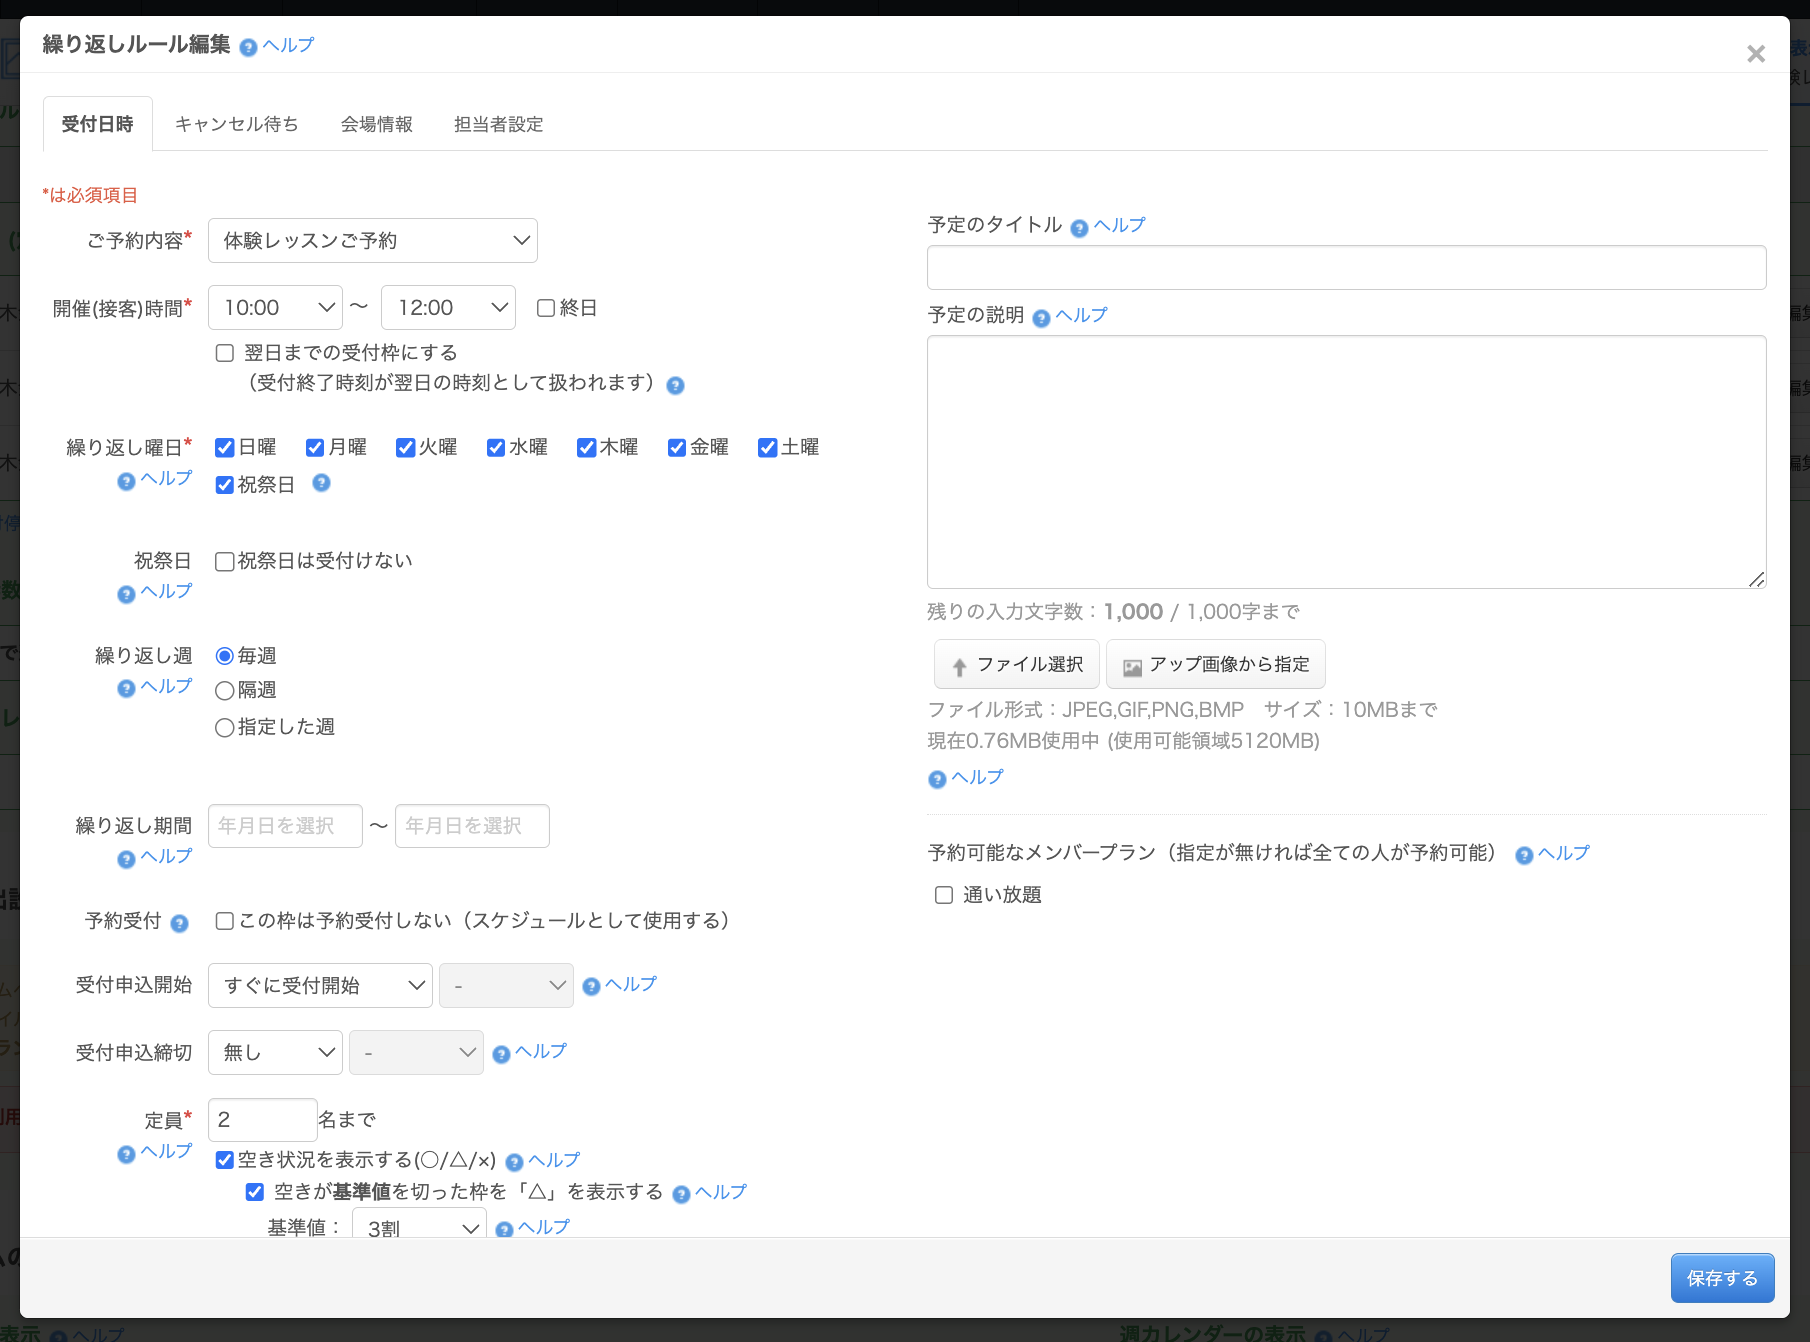The image size is (1810, 1342).
Task: Switch to the キャンセル待ち tab
Action: (x=236, y=124)
